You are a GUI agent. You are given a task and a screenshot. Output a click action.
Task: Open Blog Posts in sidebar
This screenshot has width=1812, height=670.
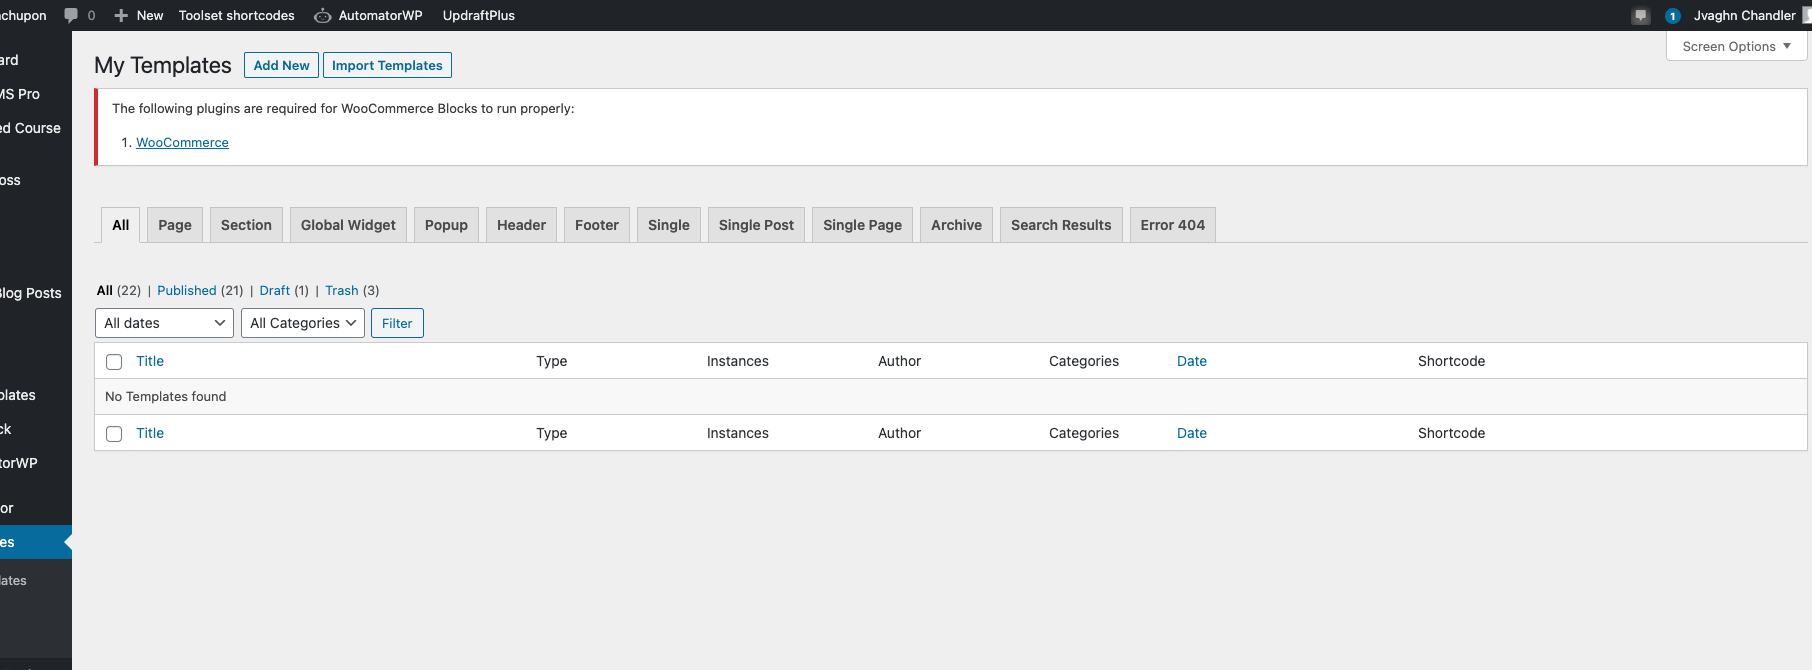30,293
